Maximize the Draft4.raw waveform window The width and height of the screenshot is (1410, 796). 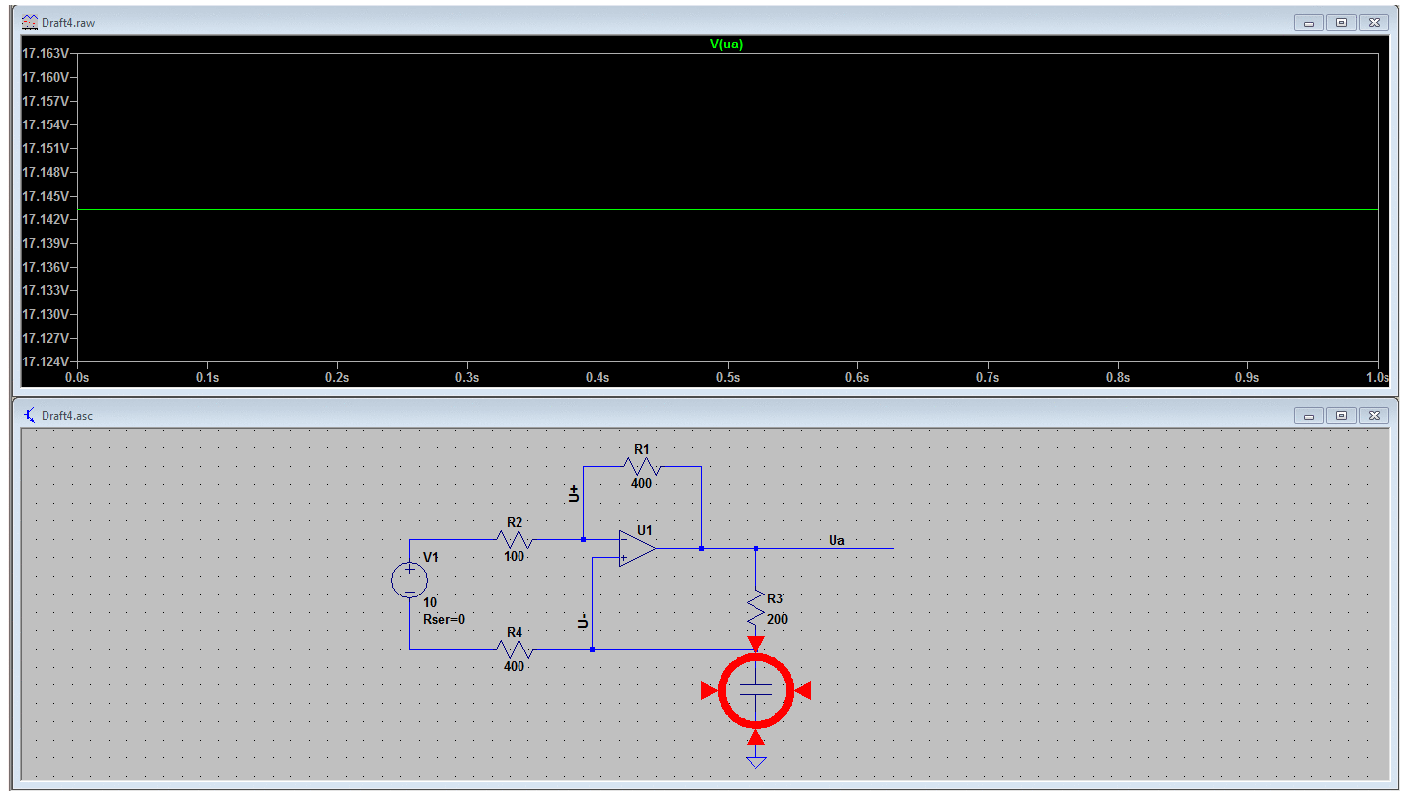click(x=1342, y=21)
